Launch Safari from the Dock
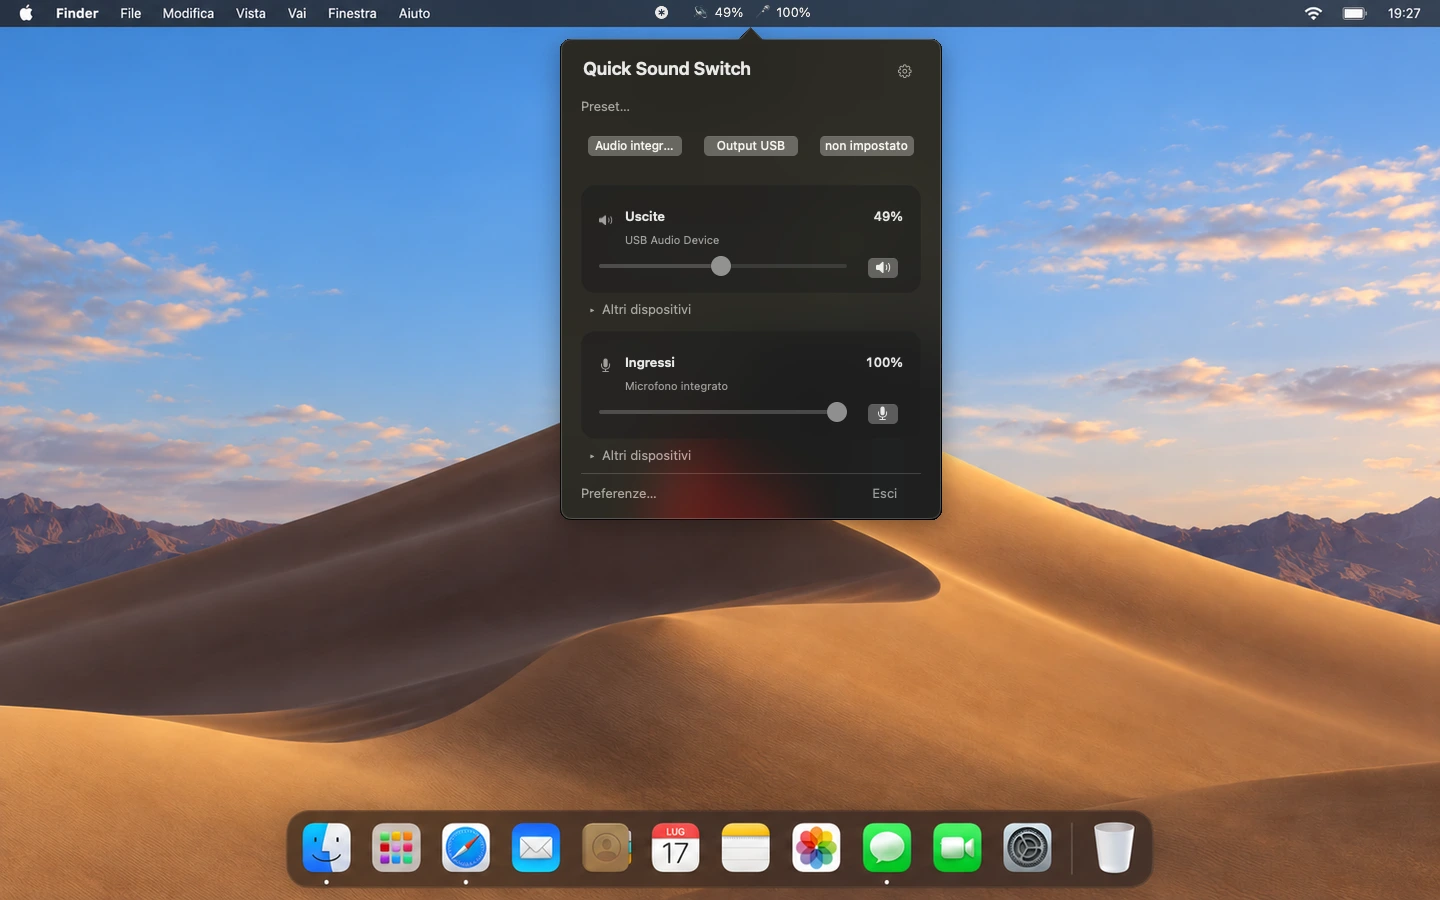 point(466,848)
